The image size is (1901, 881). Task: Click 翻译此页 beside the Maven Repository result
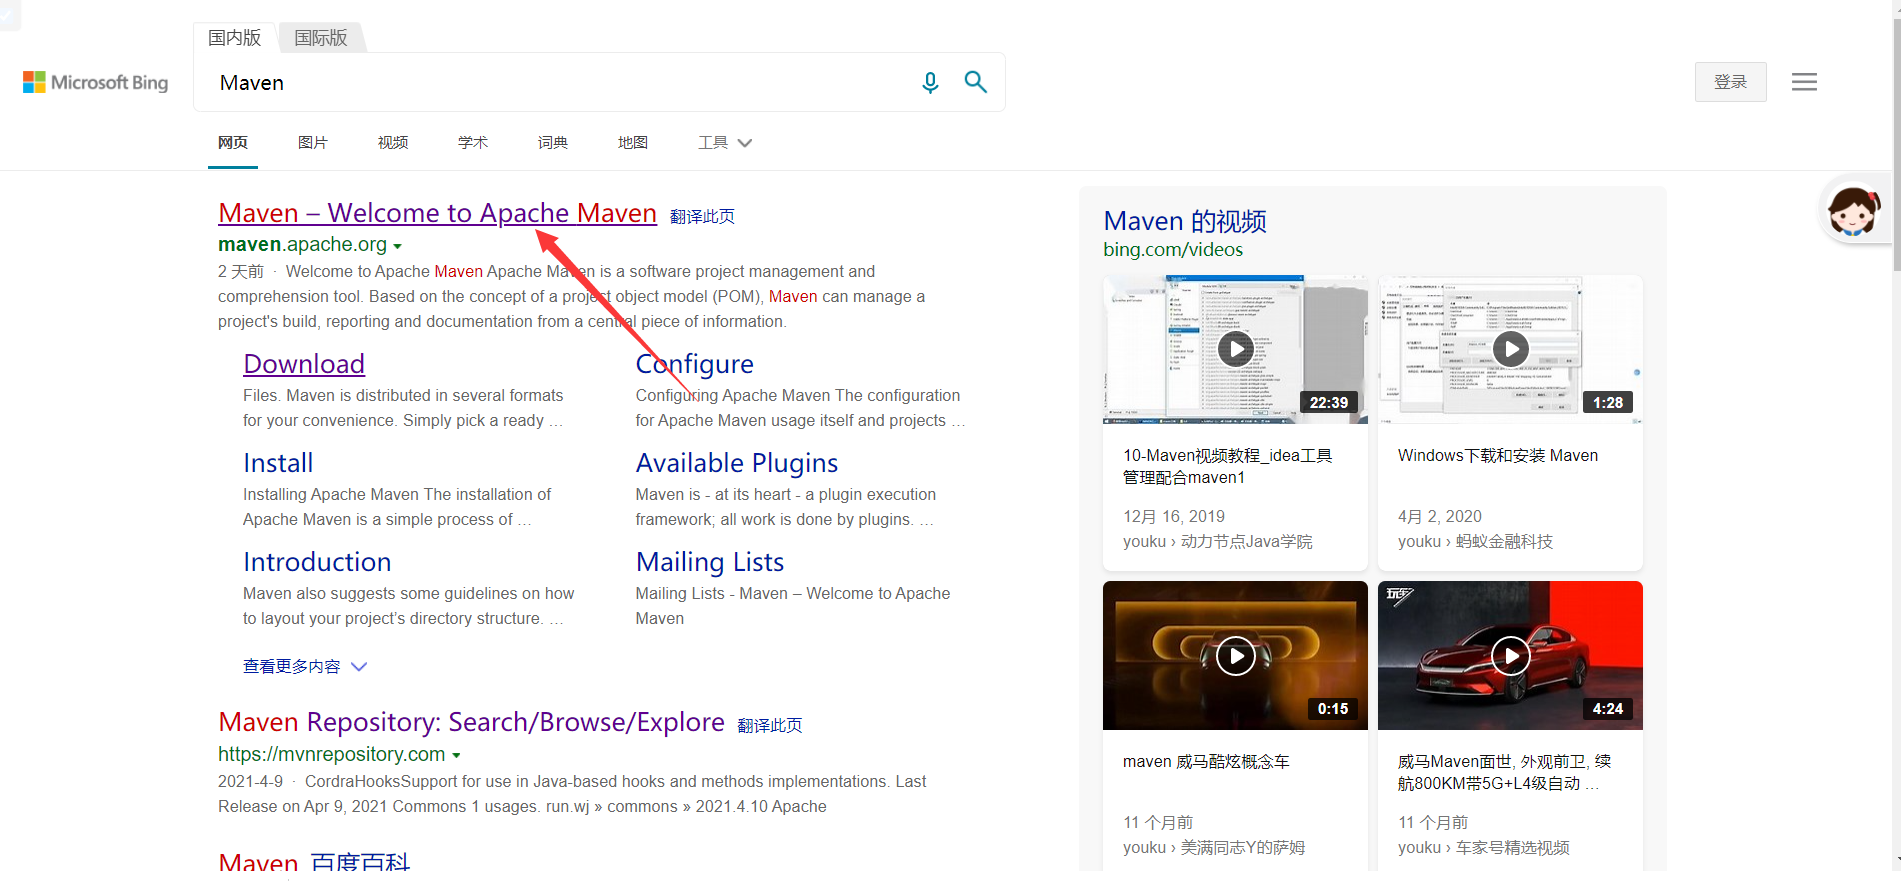tap(770, 725)
